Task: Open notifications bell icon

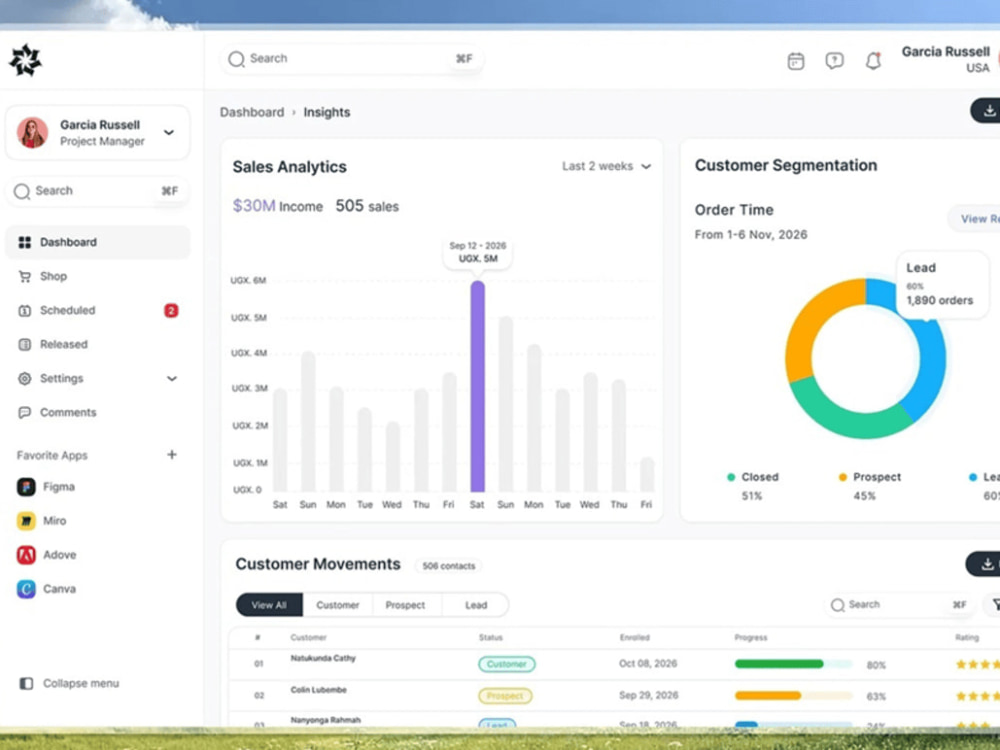Action: point(873,61)
